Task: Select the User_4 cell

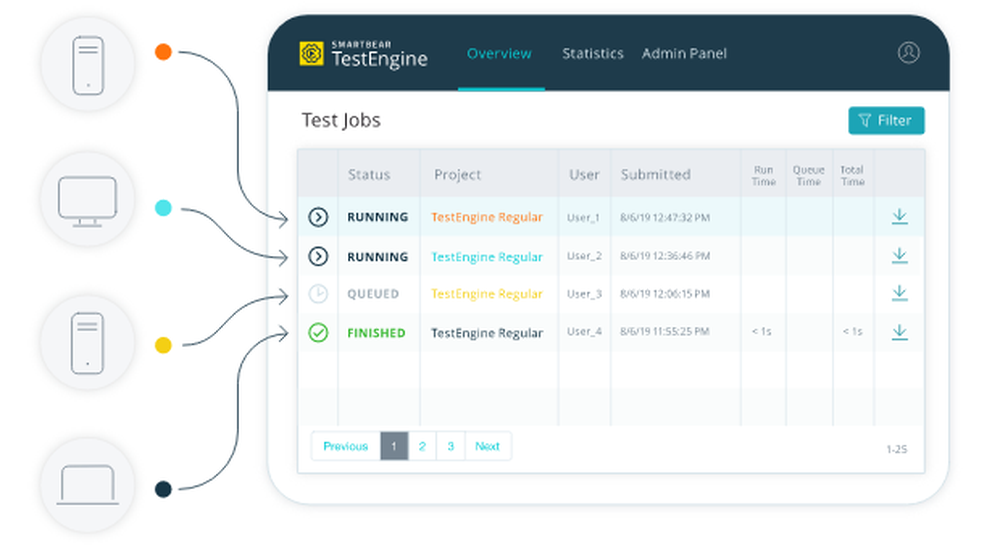Action: pos(584,331)
